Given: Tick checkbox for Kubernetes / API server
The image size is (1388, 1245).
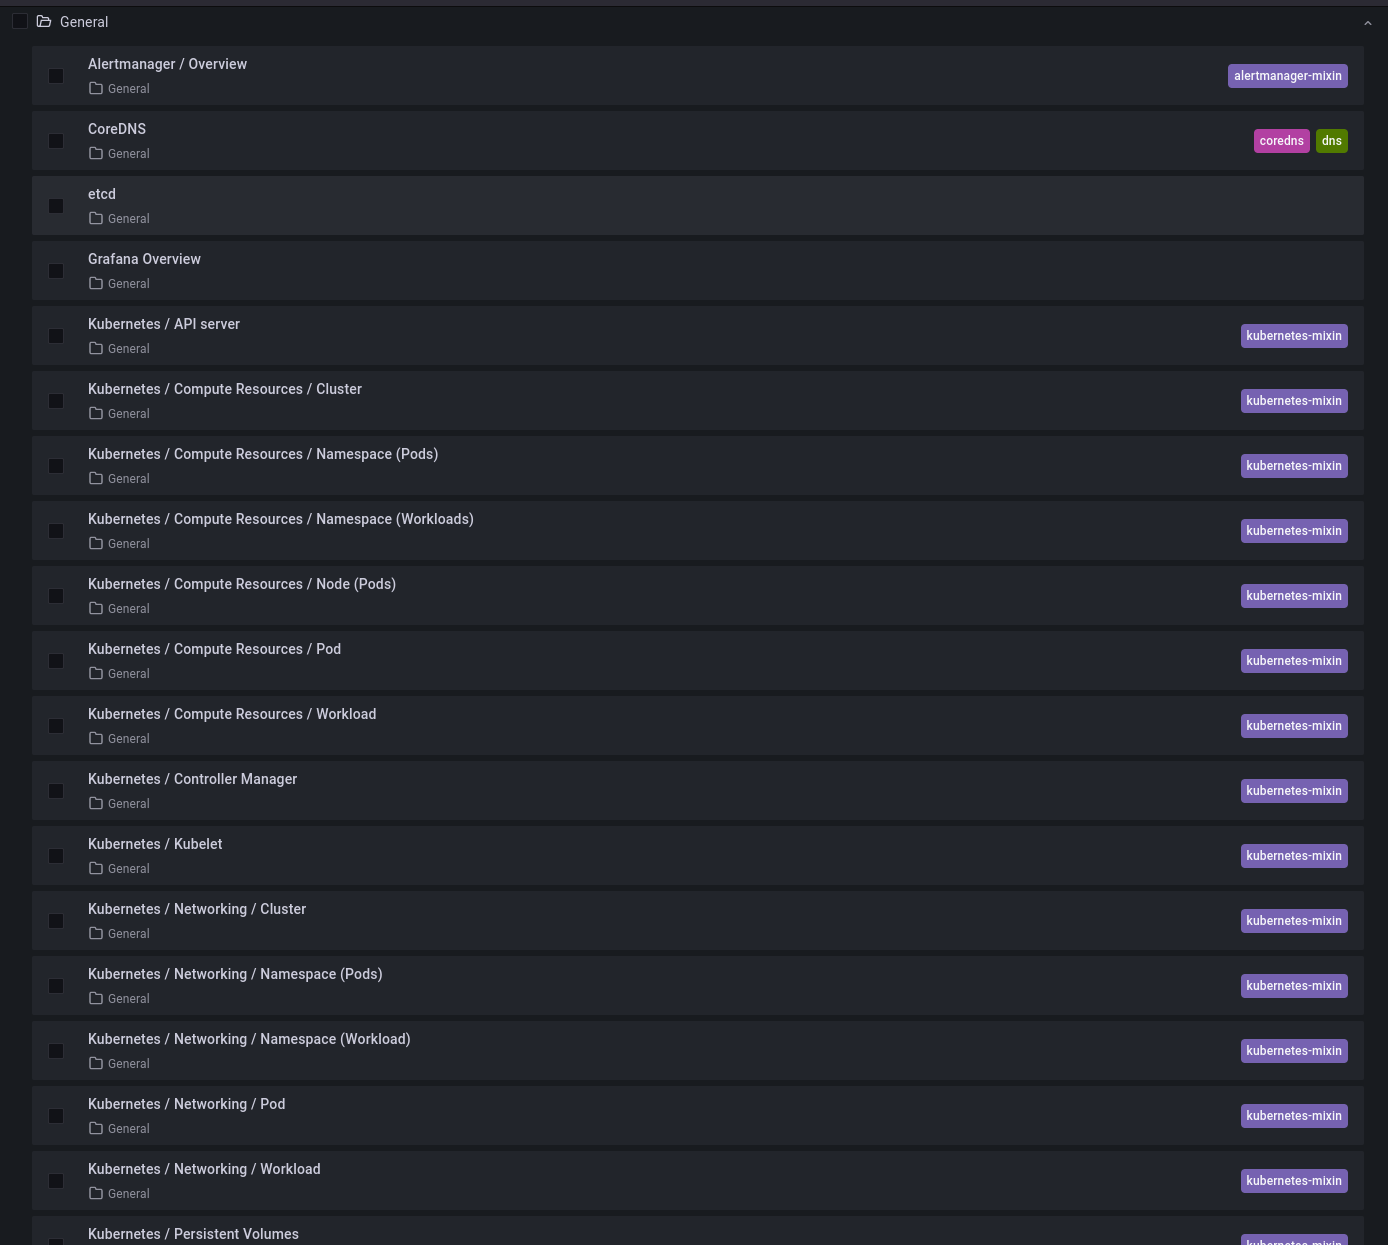Looking at the screenshot, I should [56, 336].
